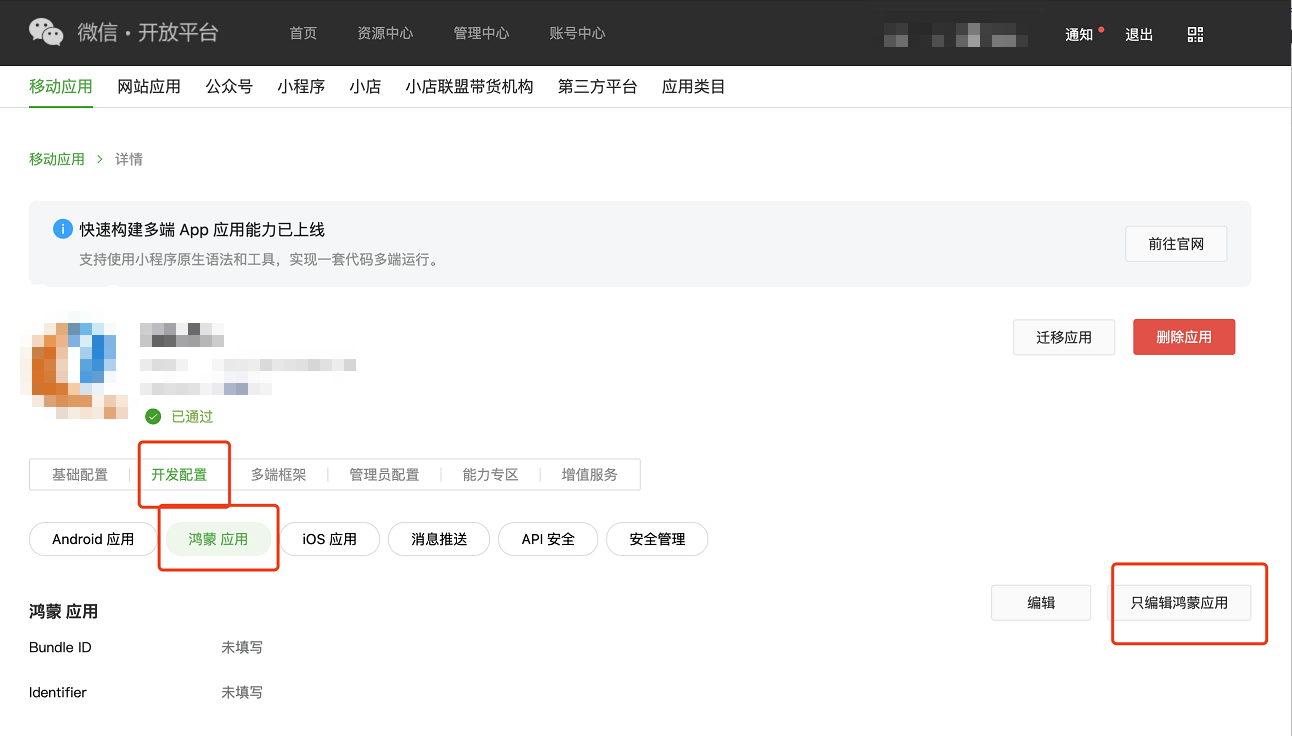Open 资源中心 in top navigation
The height and width of the screenshot is (736, 1292).
pos(385,33)
